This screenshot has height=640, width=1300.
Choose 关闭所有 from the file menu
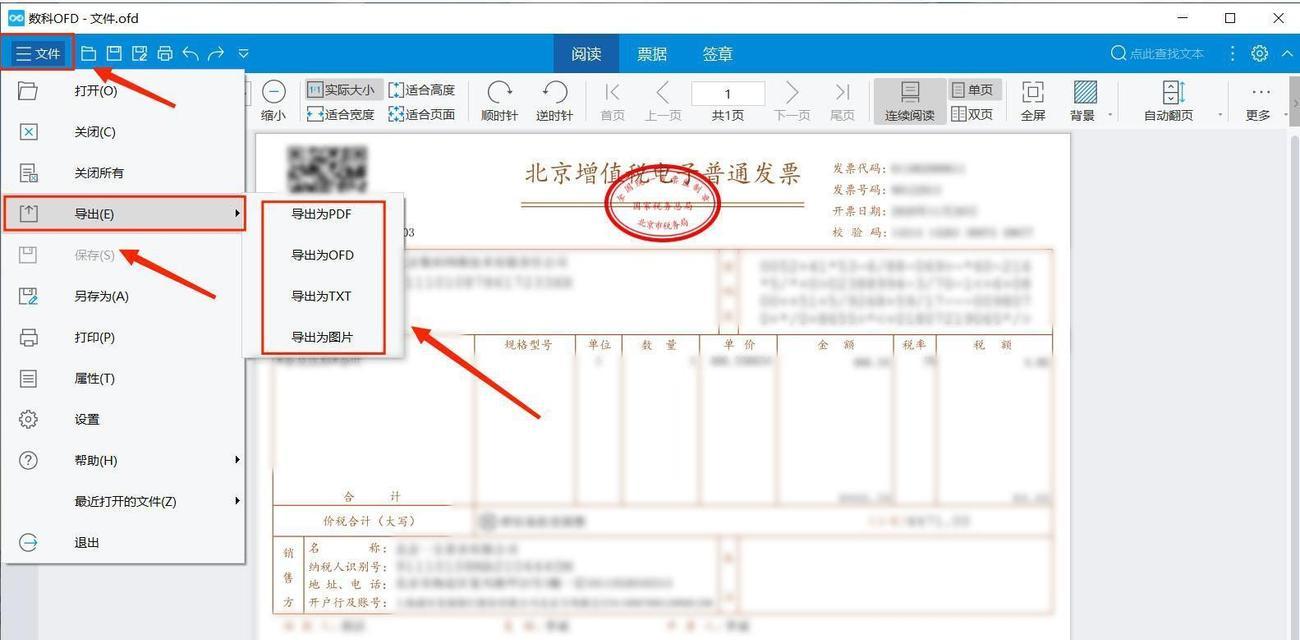click(x=124, y=173)
